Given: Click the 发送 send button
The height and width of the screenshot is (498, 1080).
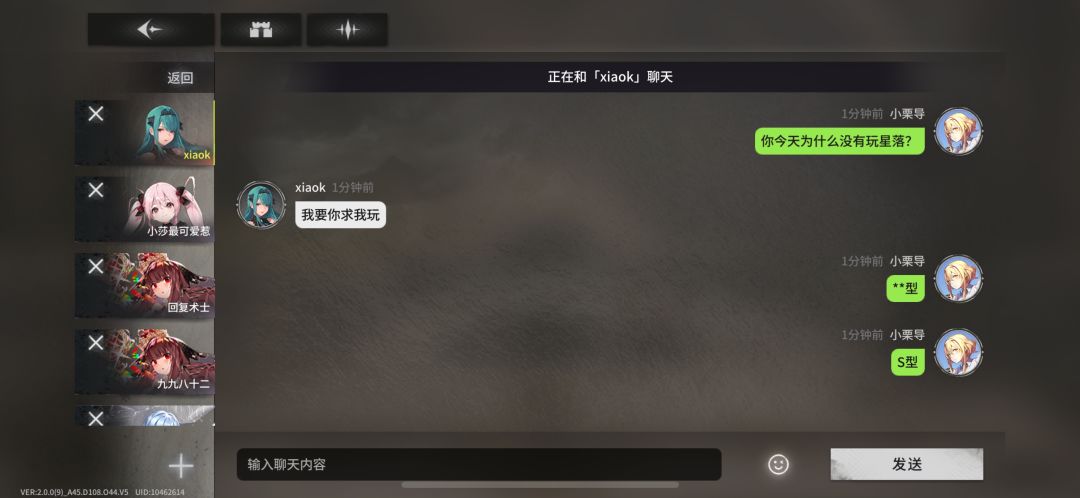Looking at the screenshot, I should pyautogui.click(x=906, y=464).
